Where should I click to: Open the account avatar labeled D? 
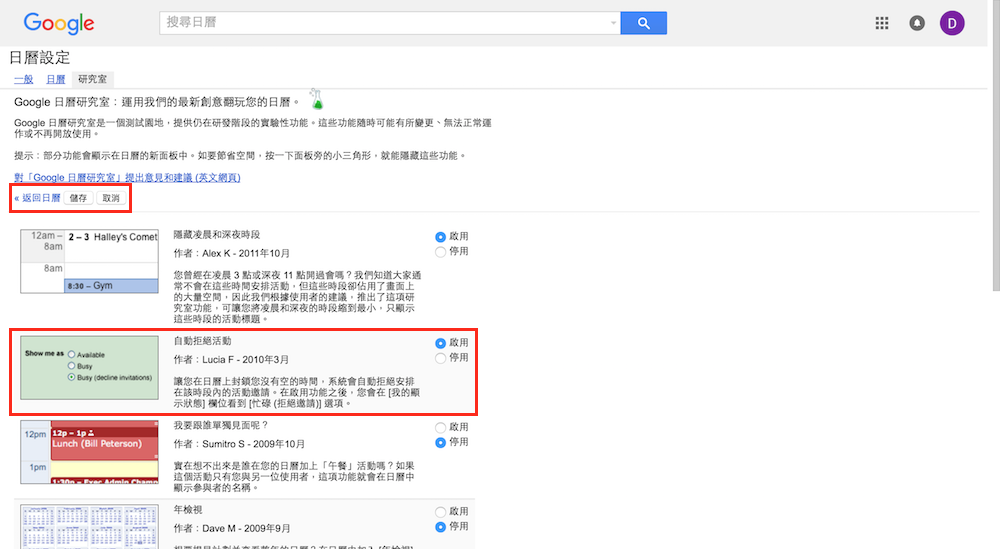(952, 24)
